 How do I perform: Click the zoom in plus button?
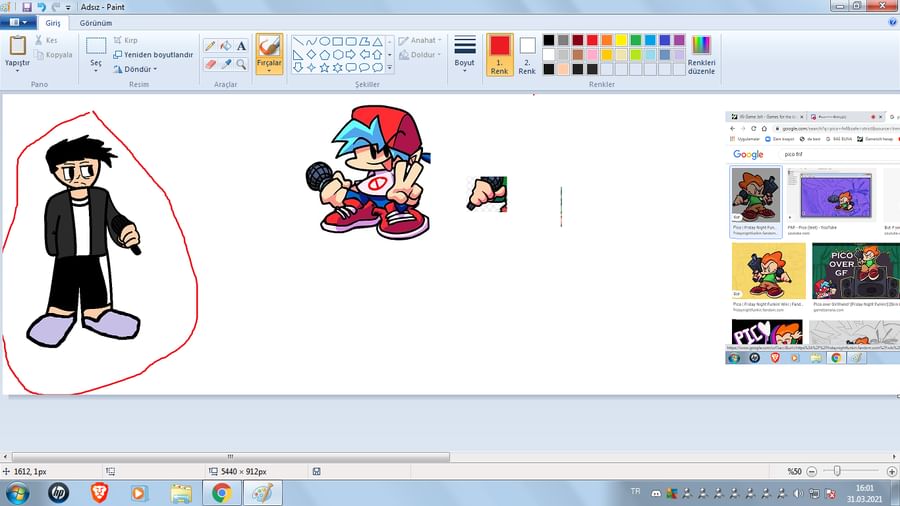(892, 472)
